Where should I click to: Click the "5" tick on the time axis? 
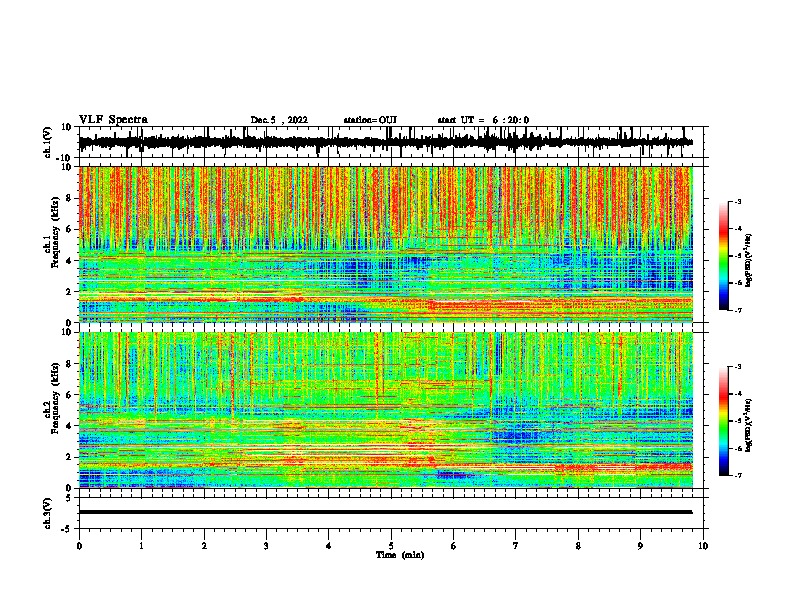[x=391, y=546]
